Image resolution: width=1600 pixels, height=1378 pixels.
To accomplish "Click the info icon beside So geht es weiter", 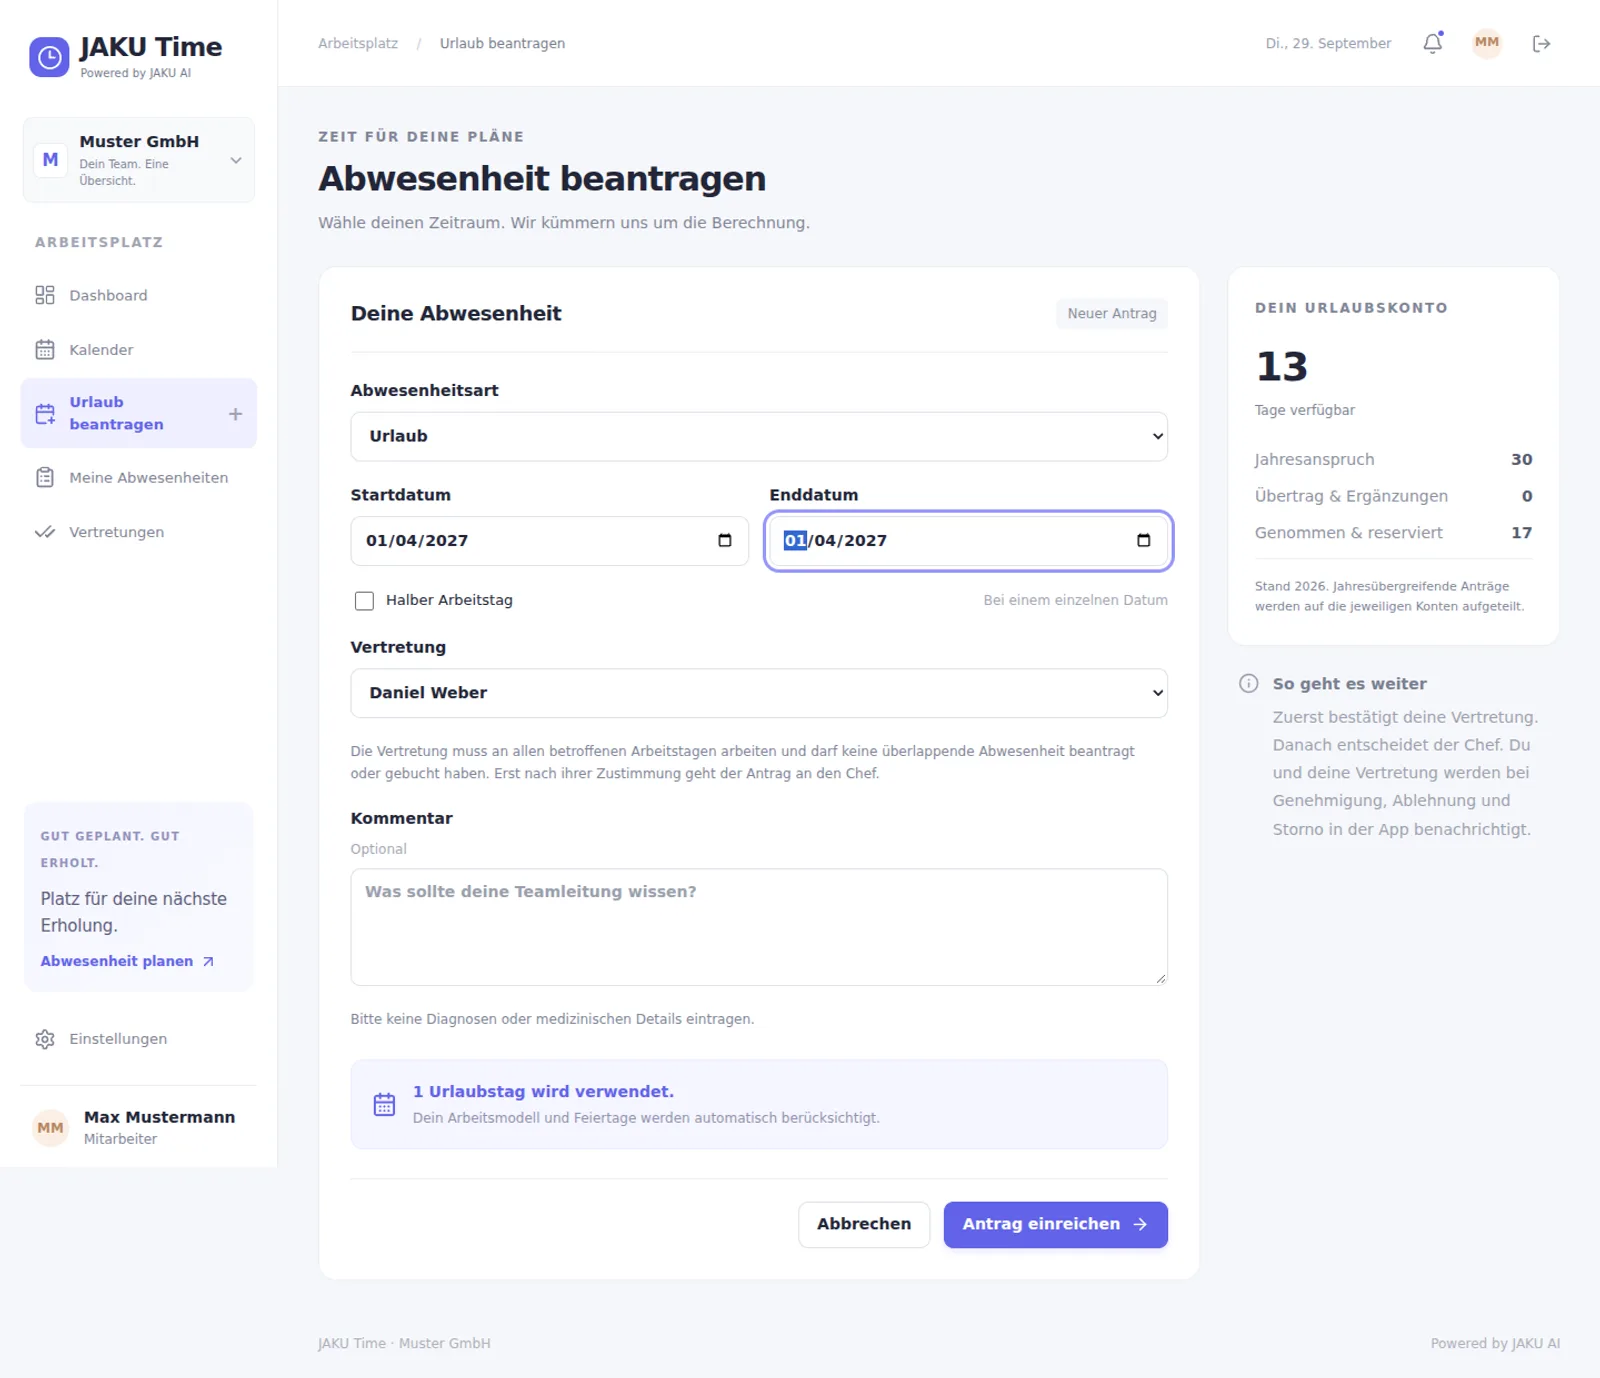I will click(1249, 684).
